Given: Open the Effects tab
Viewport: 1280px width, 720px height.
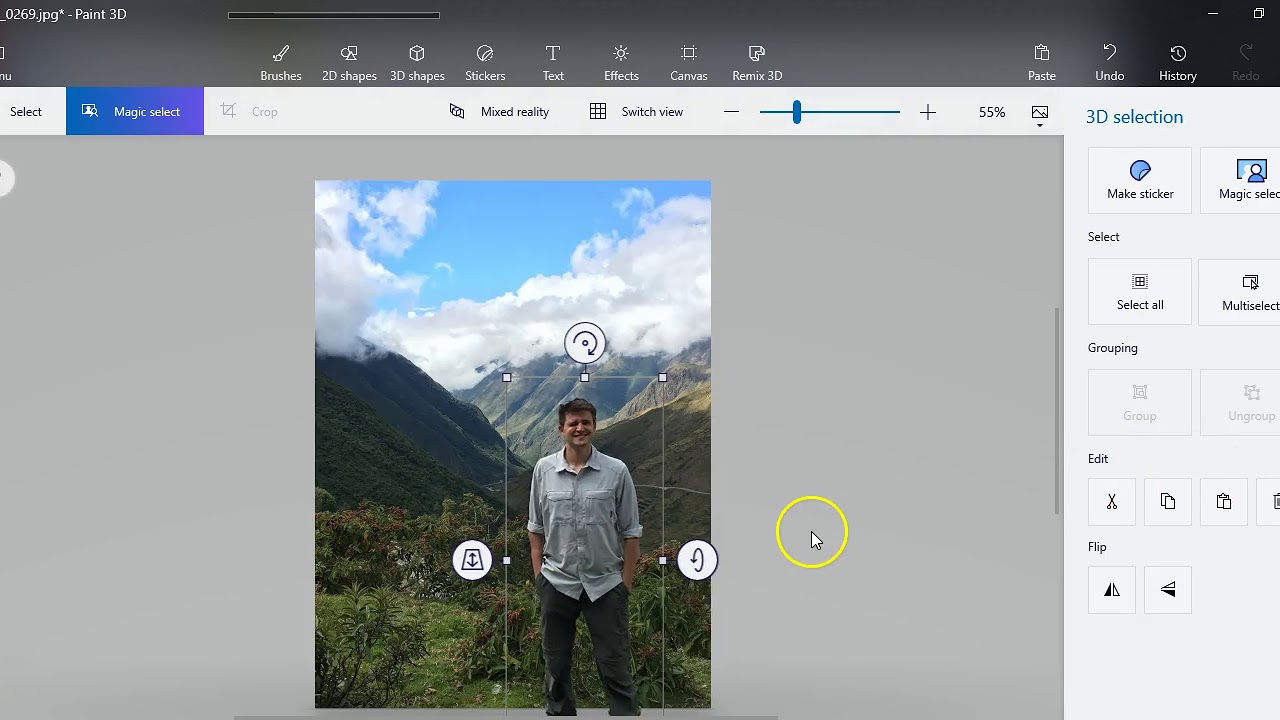Looking at the screenshot, I should tap(621, 63).
